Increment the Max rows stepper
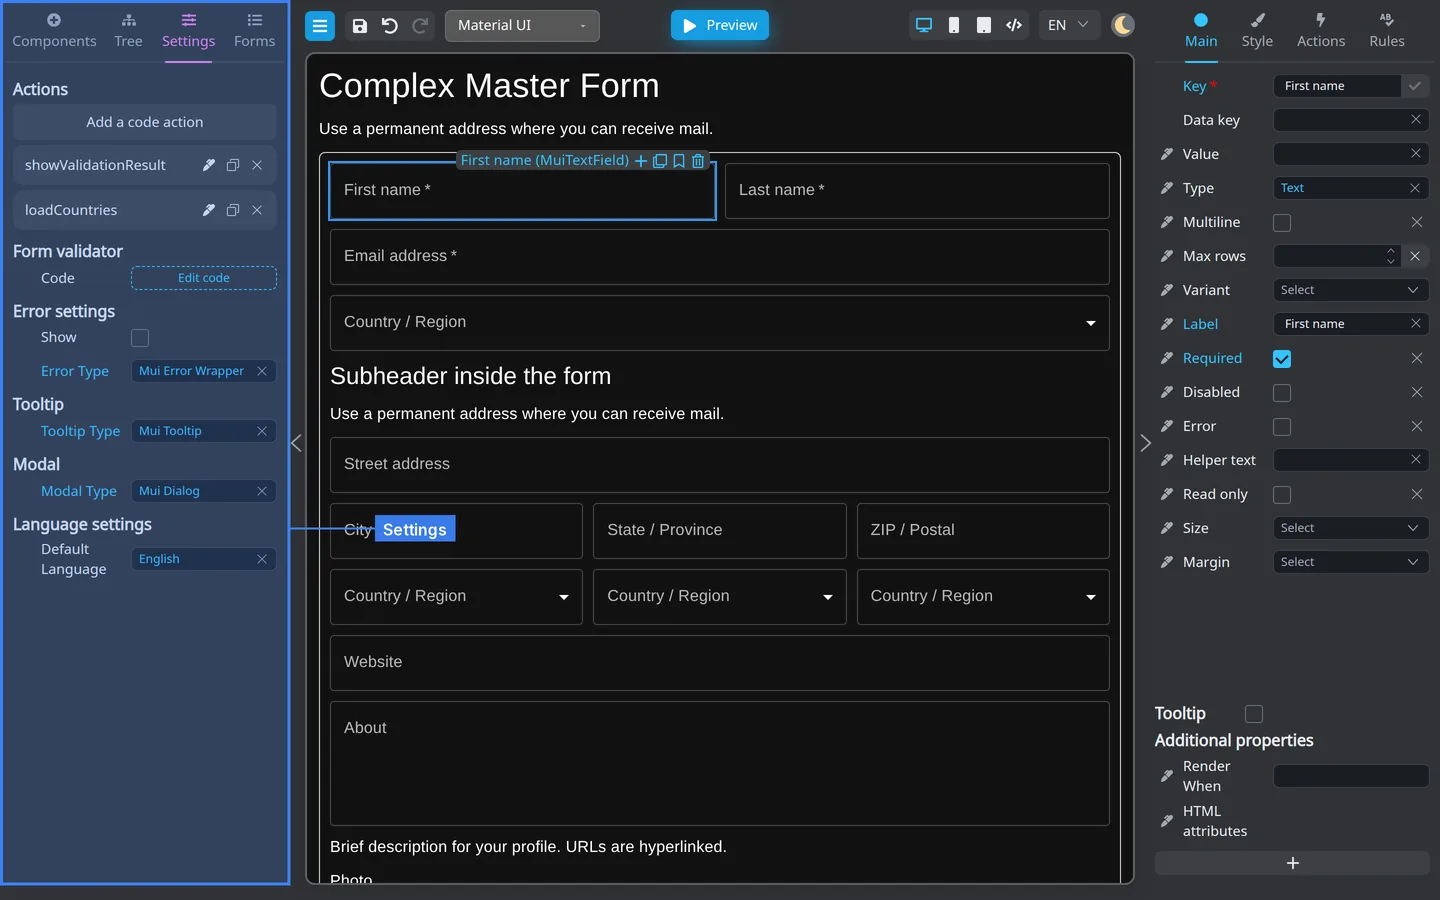Viewport: 1440px width, 900px height. 1391,251
